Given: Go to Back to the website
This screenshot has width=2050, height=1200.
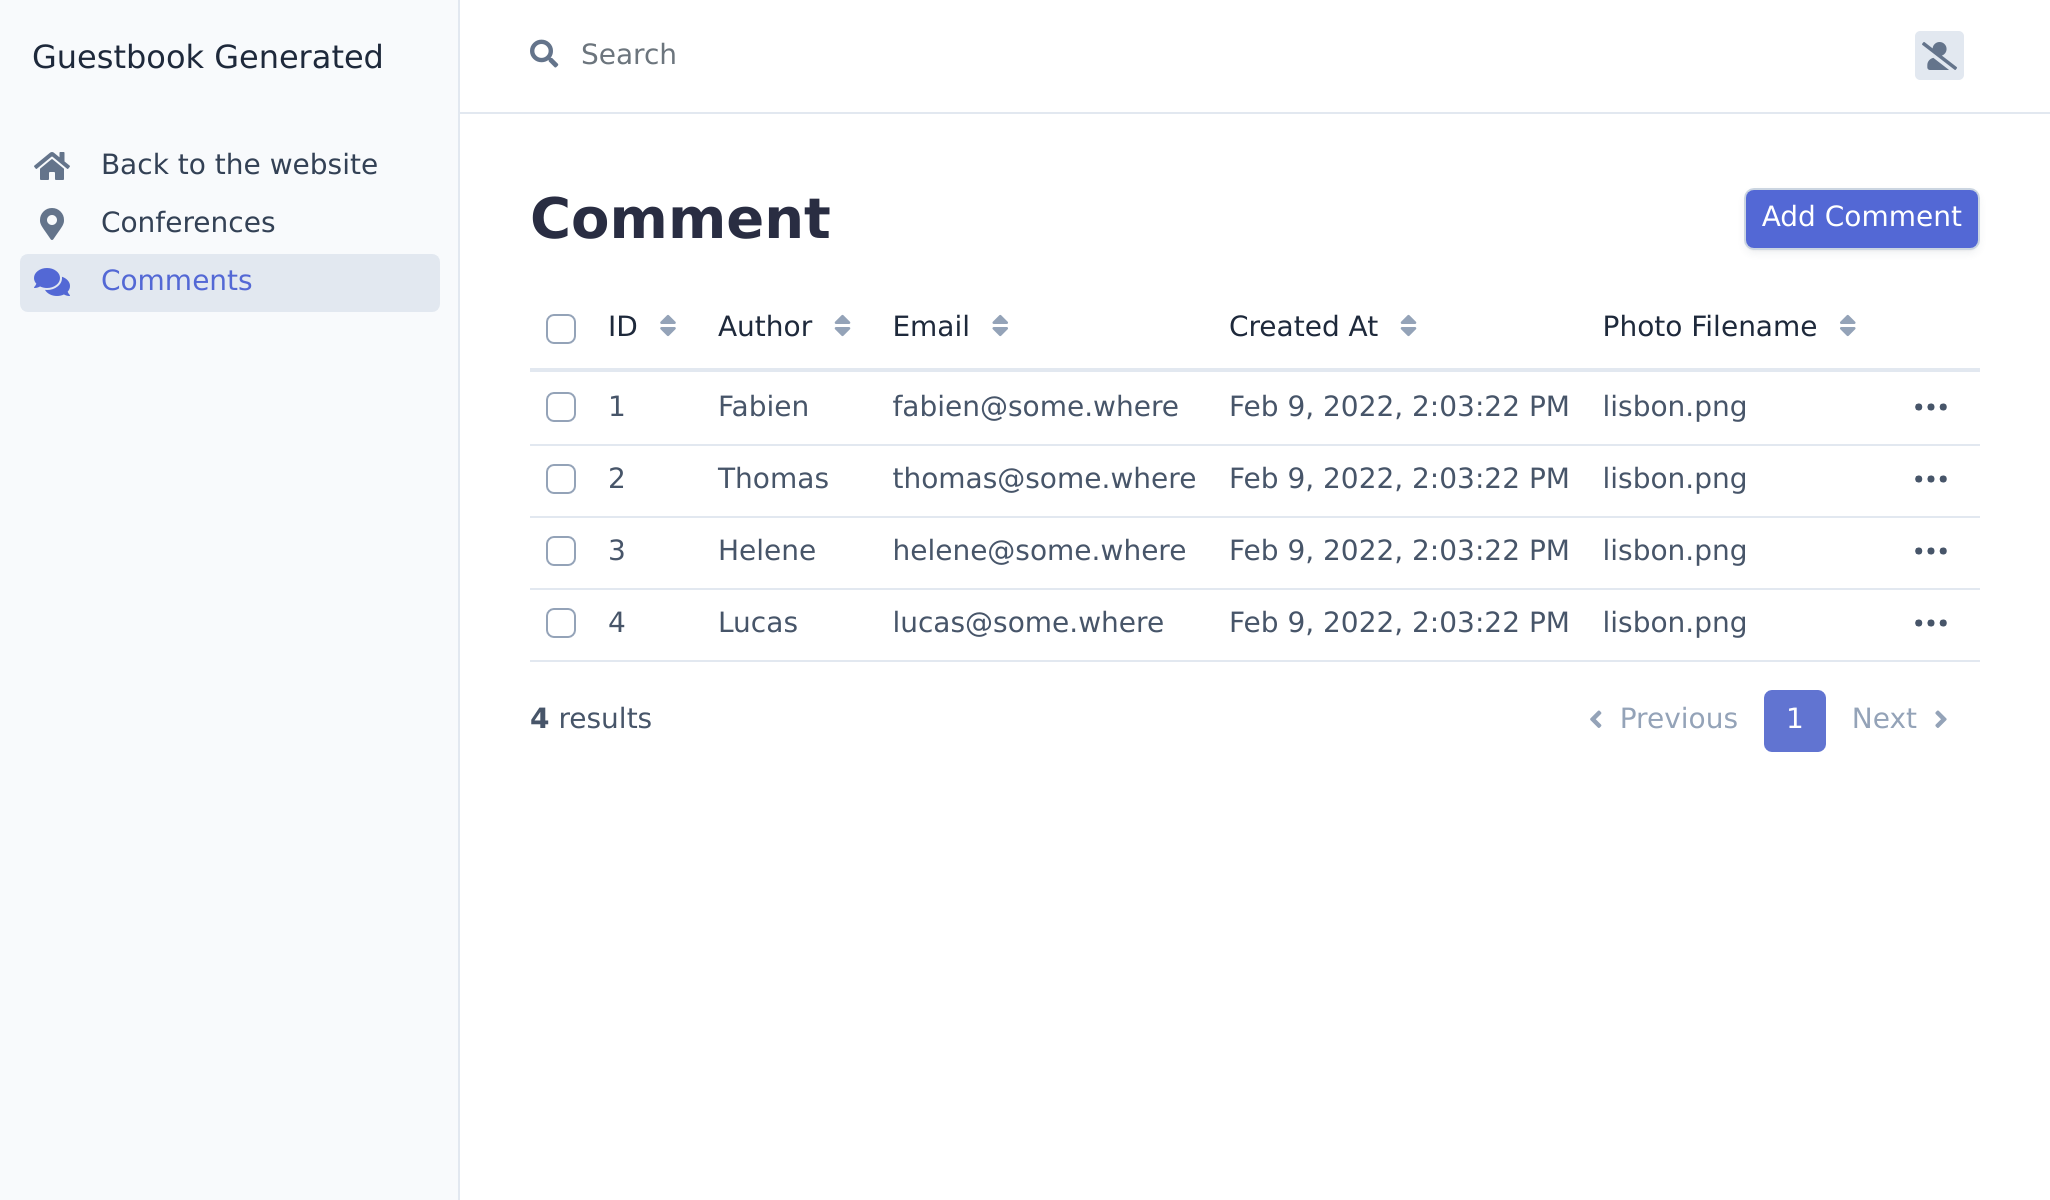Looking at the screenshot, I should tap(239, 165).
